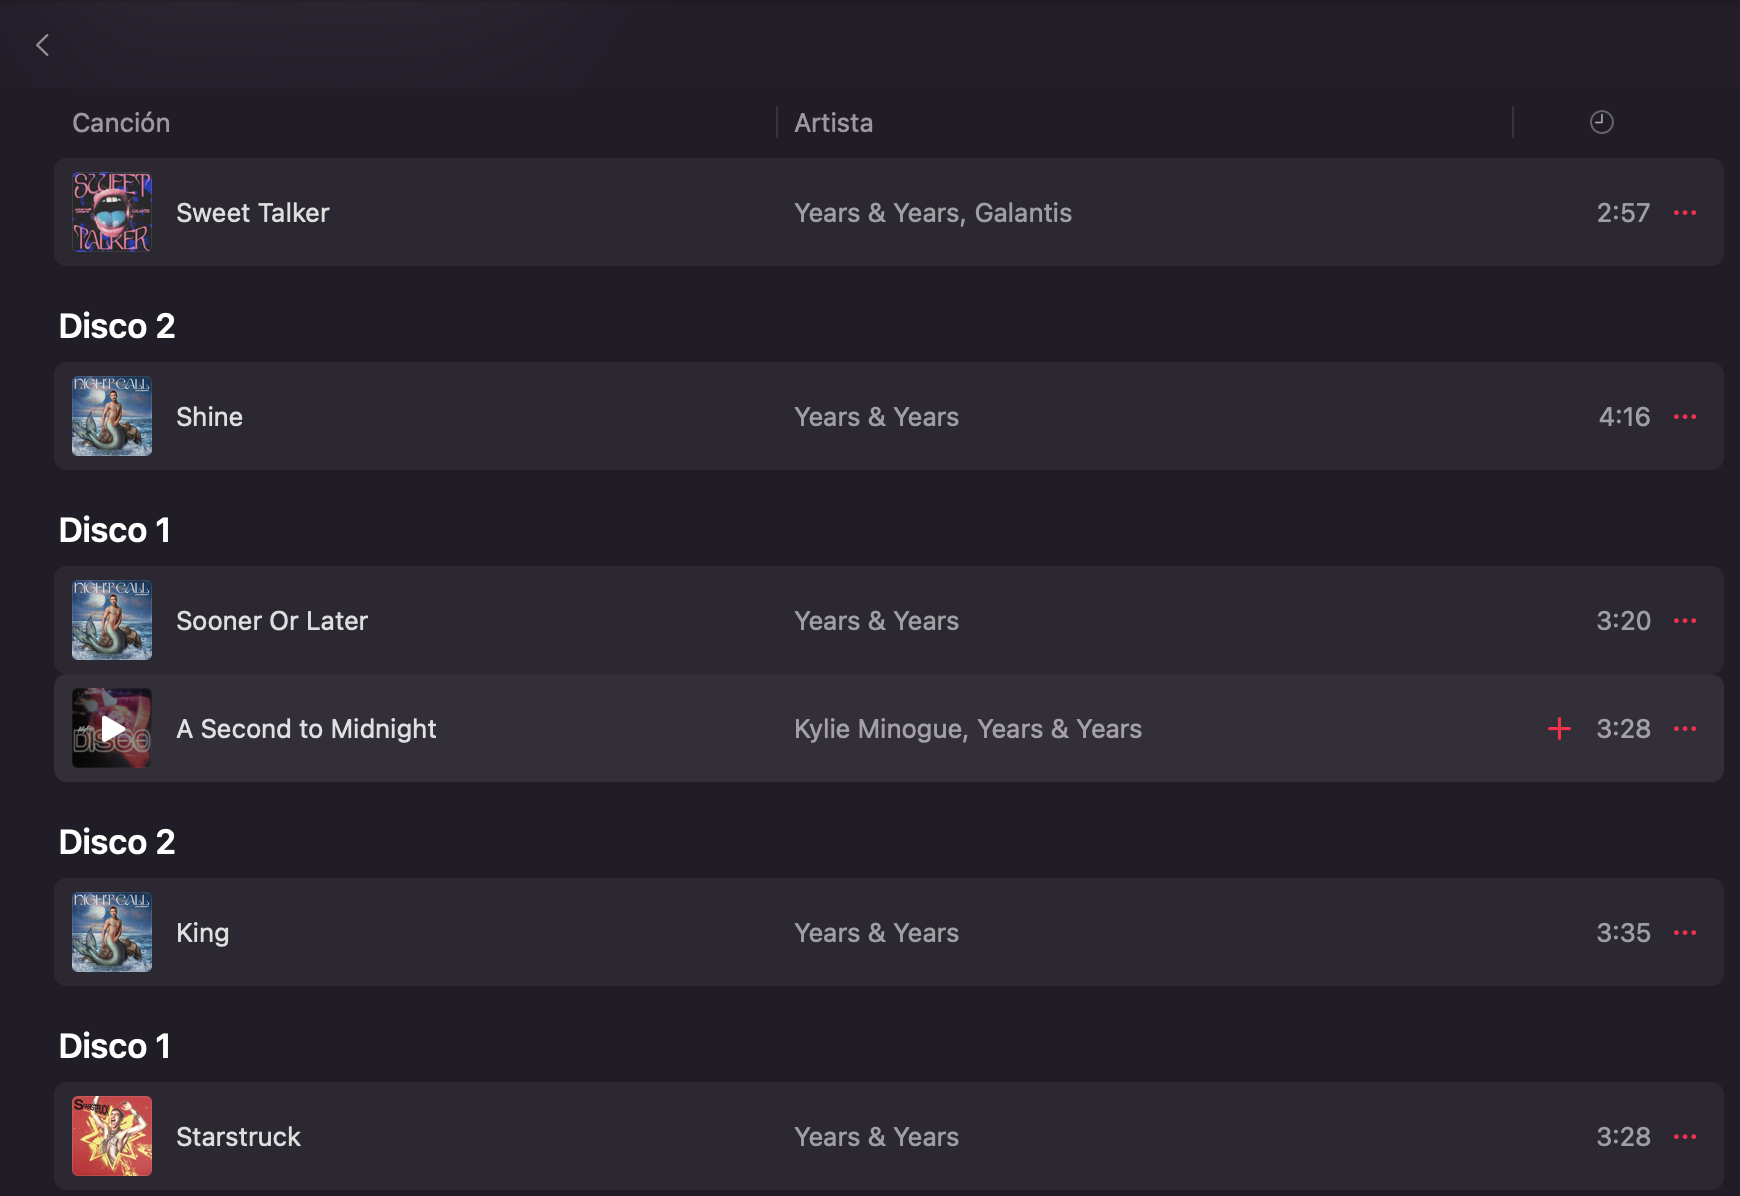Screen dimensions: 1740x1196
Task: Click the Starstruck album artwork
Action: click(112, 1136)
